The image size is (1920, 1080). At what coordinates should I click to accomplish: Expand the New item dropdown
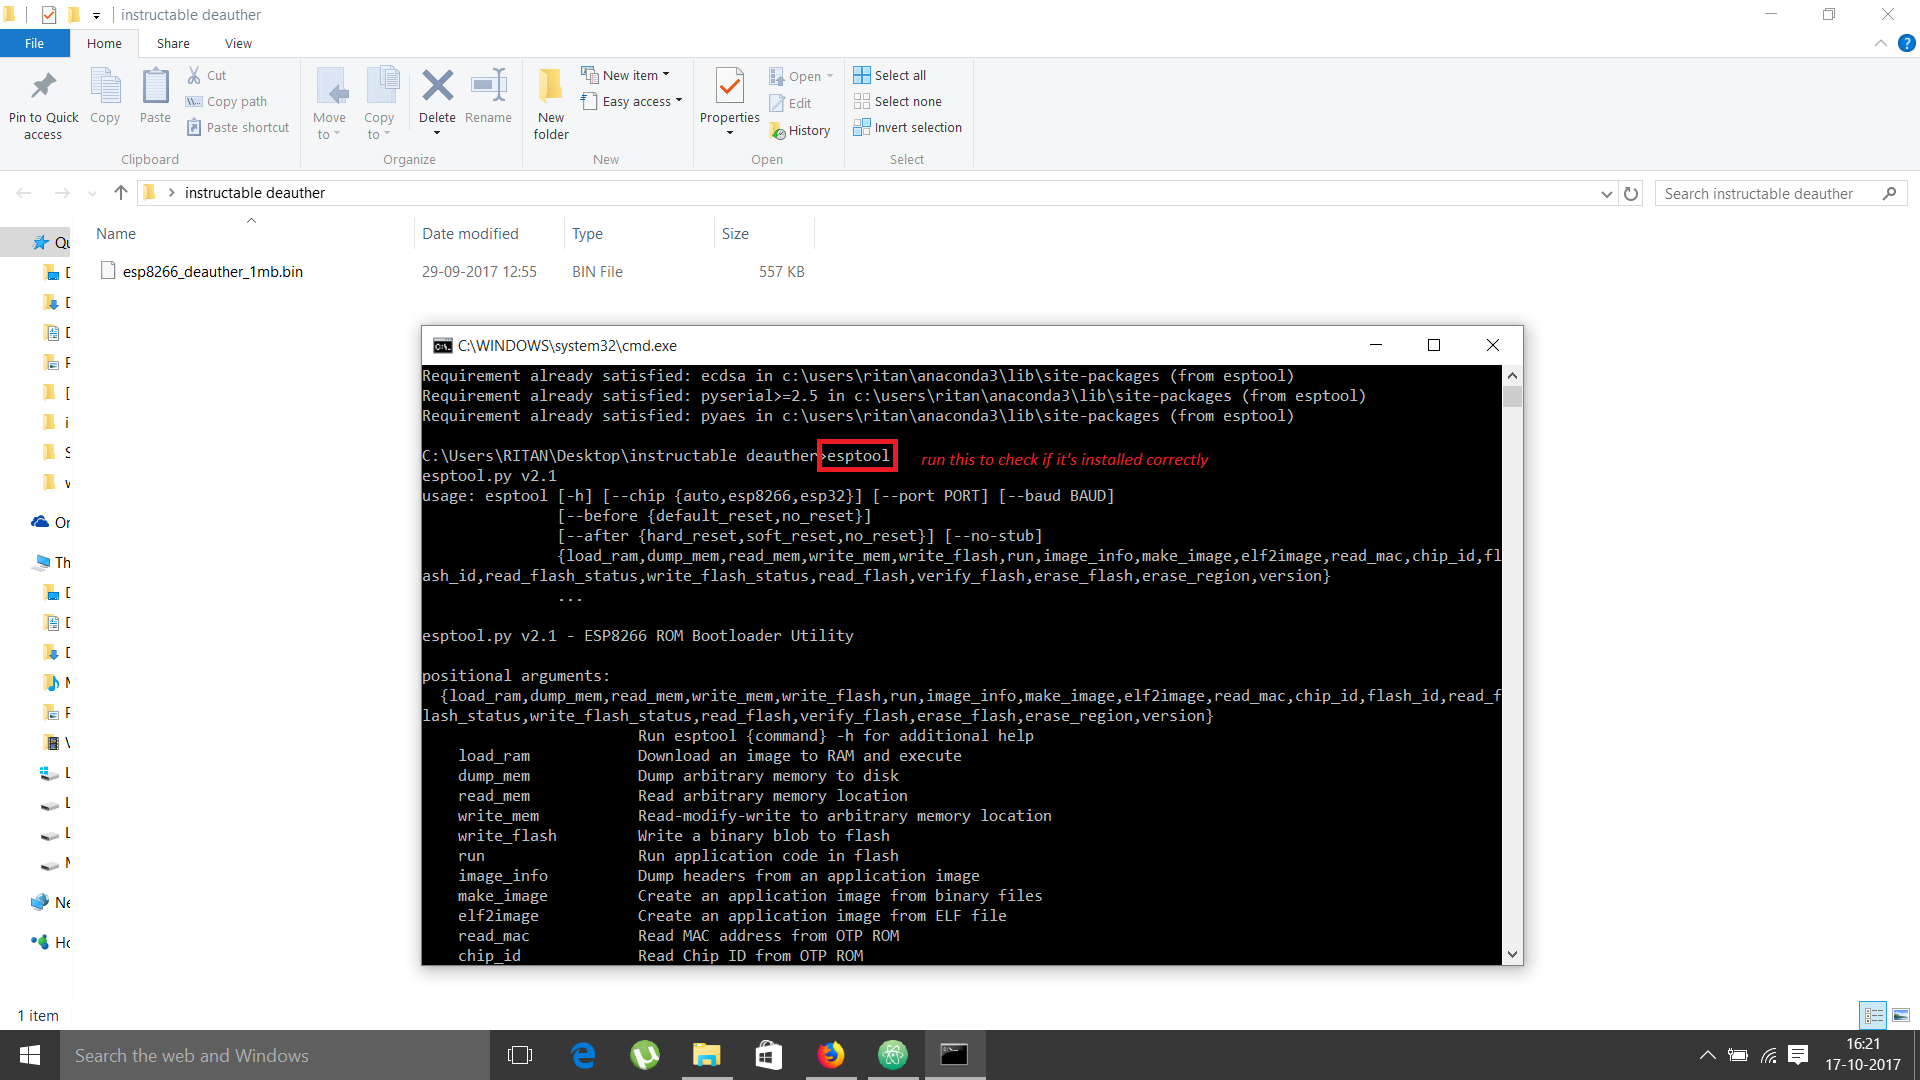(666, 75)
